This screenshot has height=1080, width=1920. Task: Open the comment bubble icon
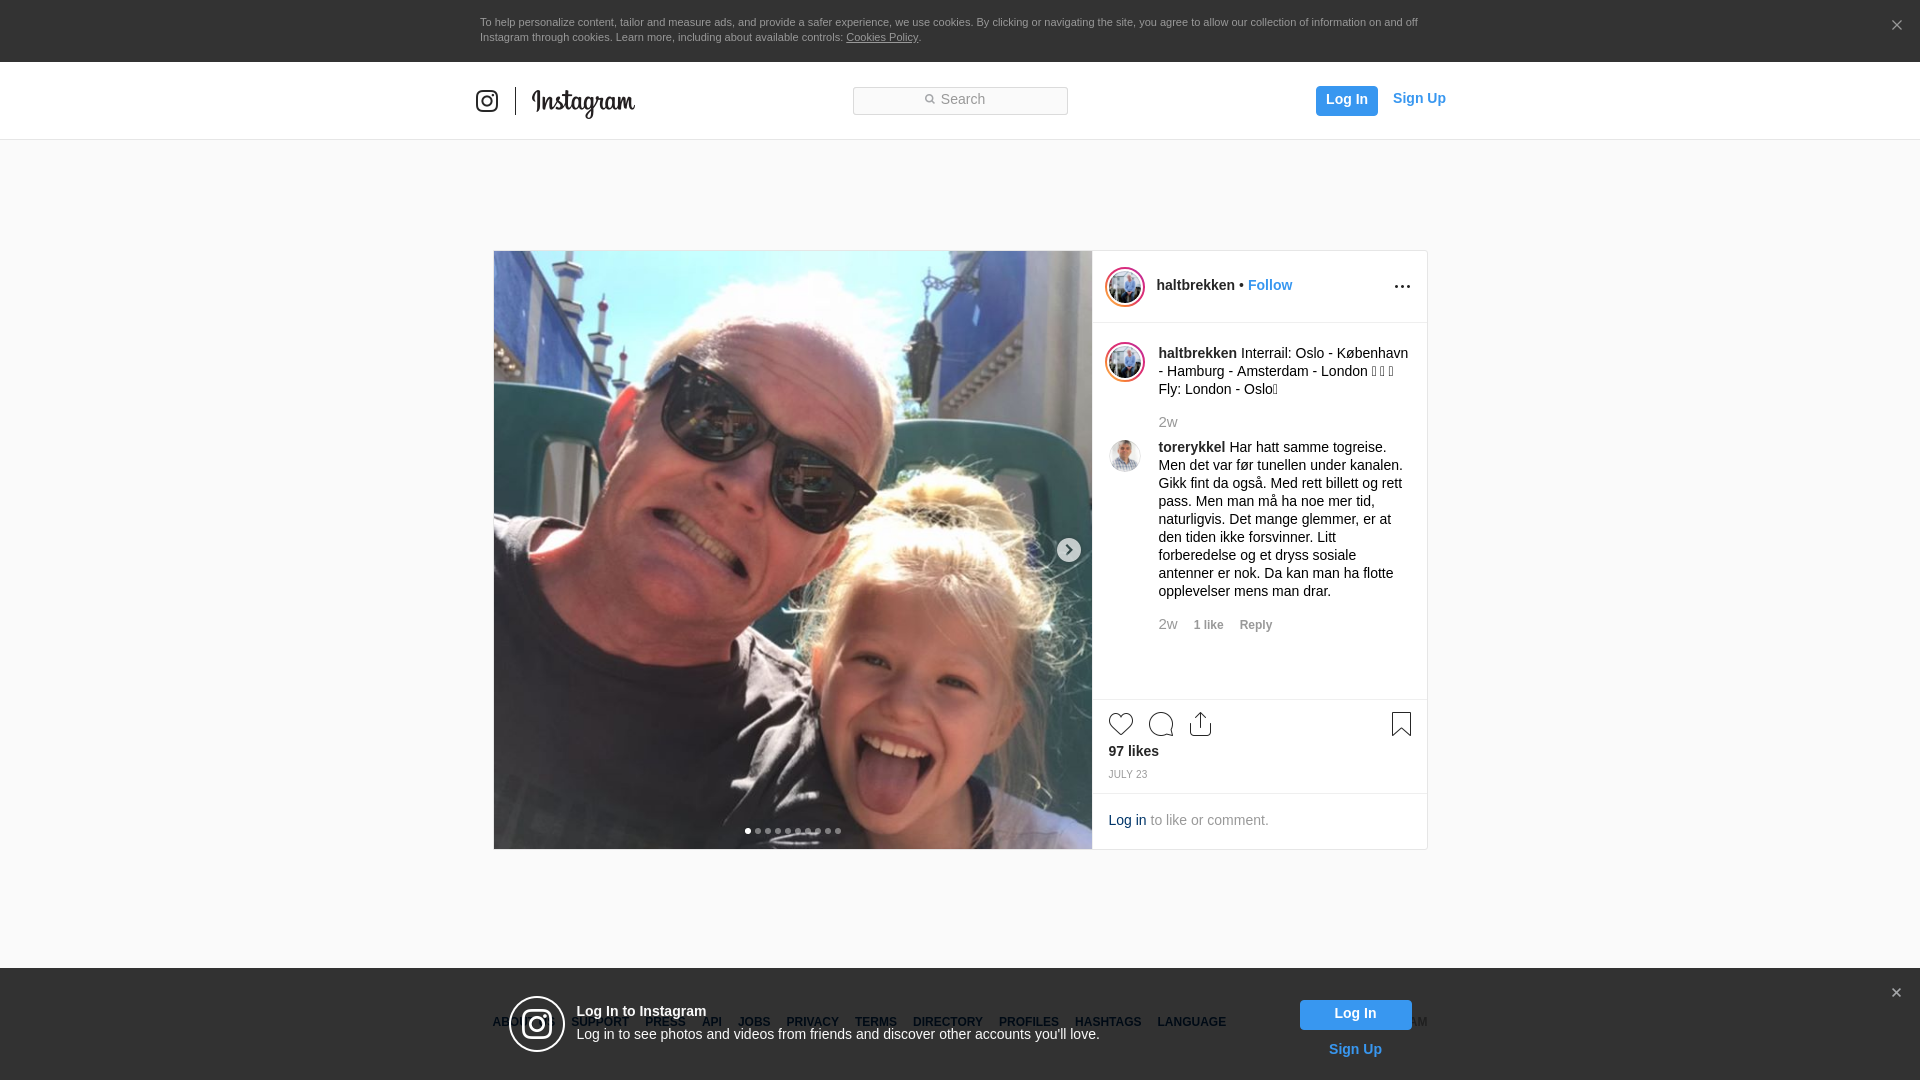(x=1161, y=724)
